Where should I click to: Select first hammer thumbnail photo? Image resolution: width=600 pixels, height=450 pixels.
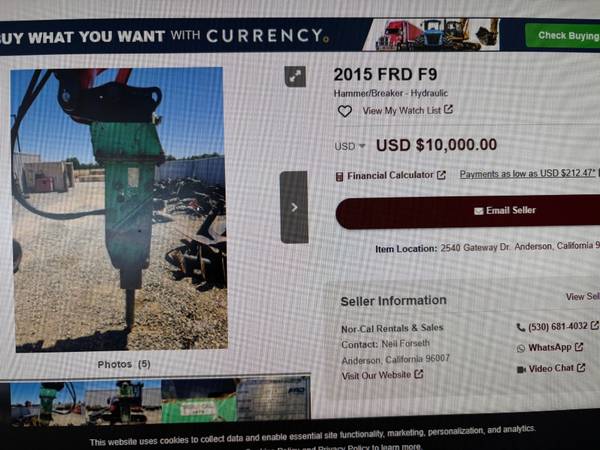[x=47, y=403]
